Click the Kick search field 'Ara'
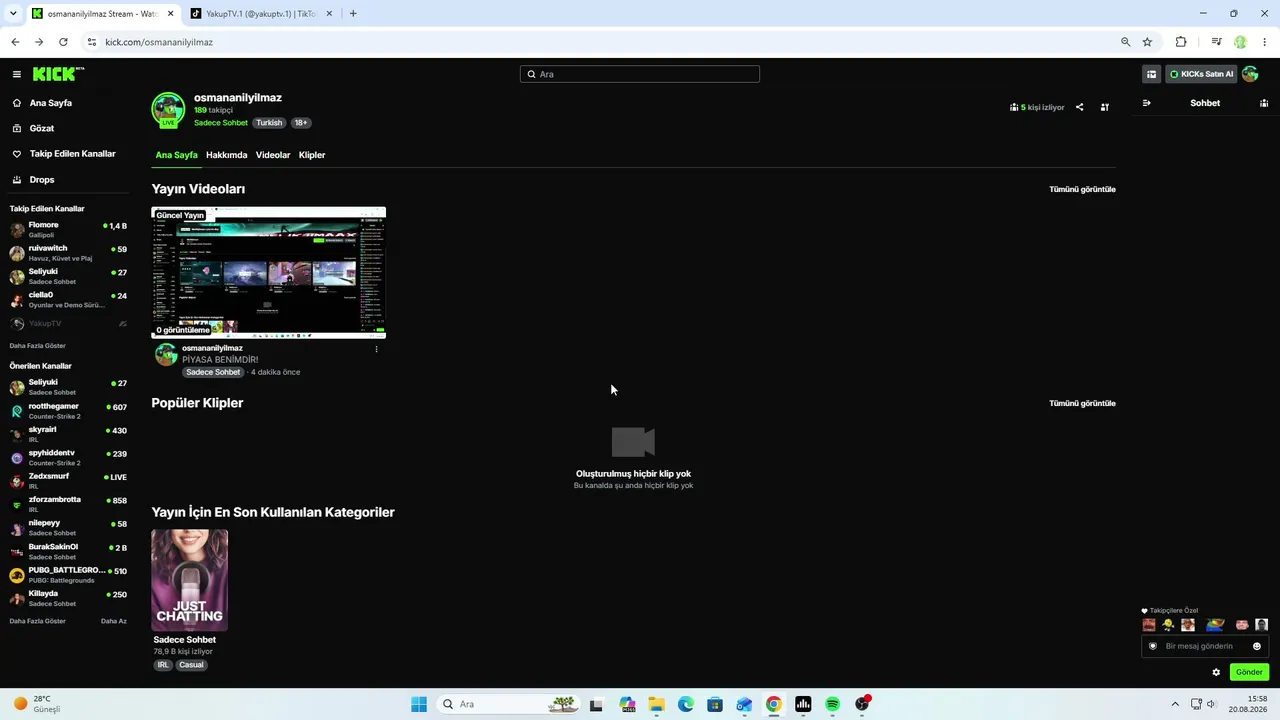 (640, 74)
